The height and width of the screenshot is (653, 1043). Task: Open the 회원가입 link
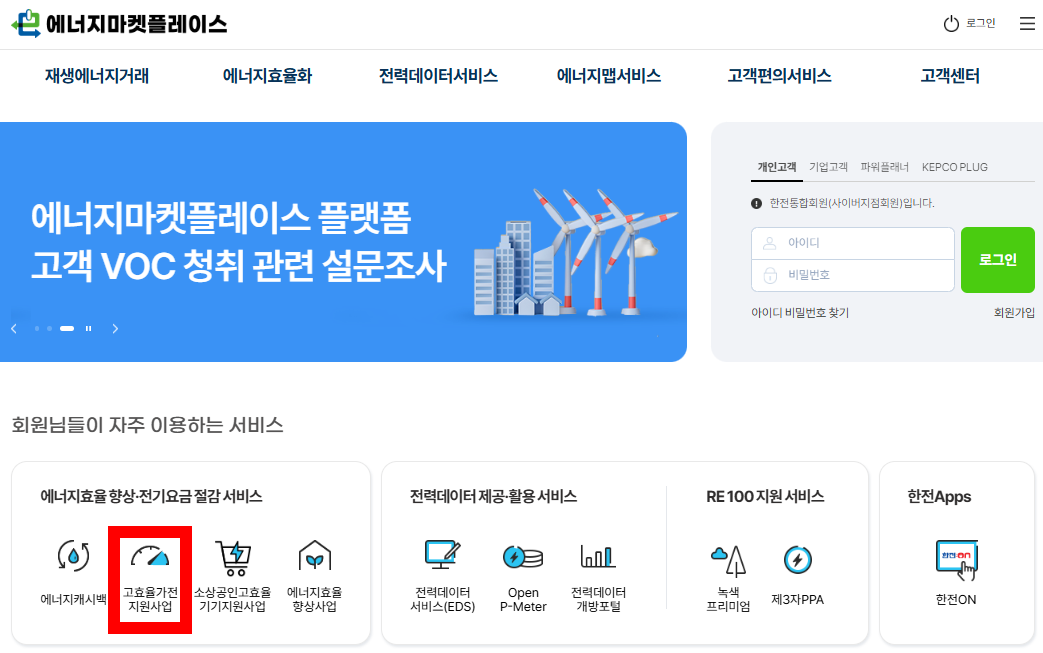pyautogui.click(x=1014, y=312)
